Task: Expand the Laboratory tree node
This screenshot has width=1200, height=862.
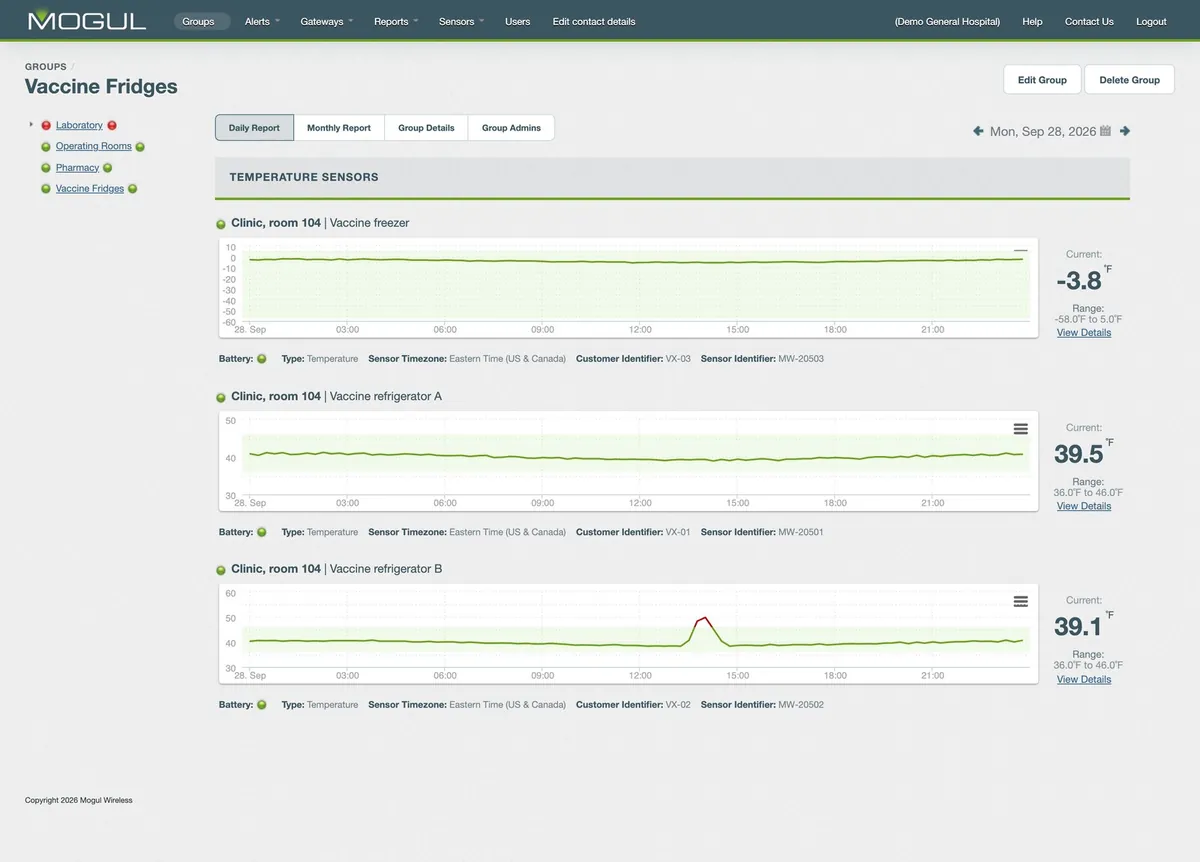Action: coord(31,125)
